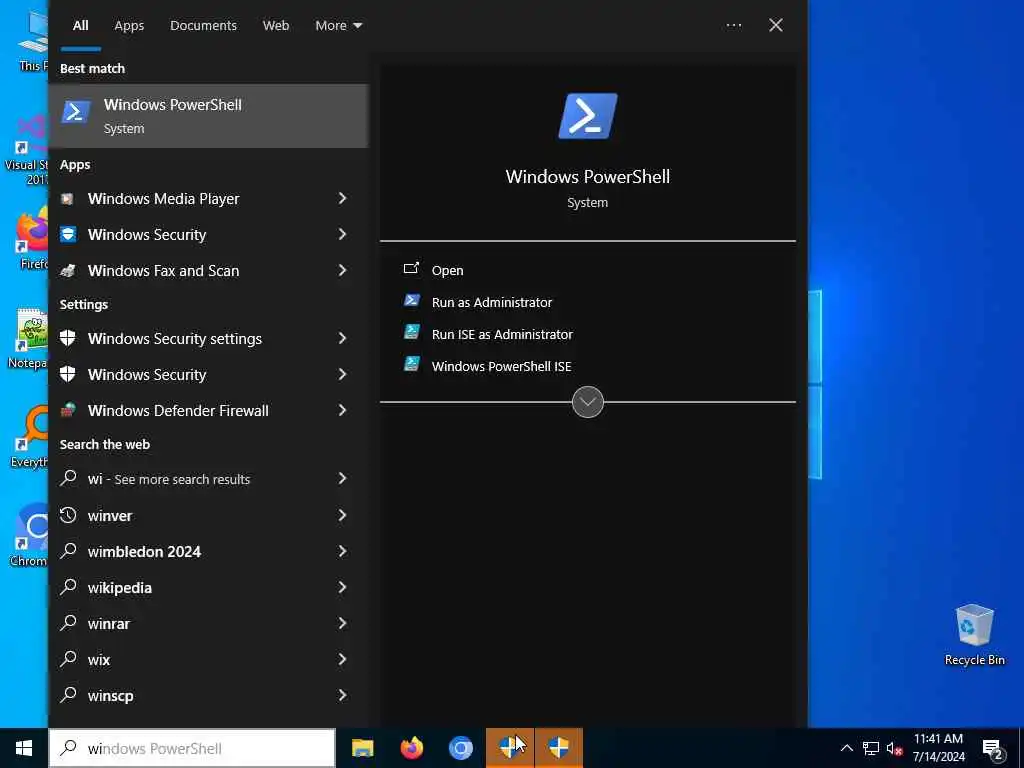Click the Windows PowerShell ISE icon

coord(411,364)
